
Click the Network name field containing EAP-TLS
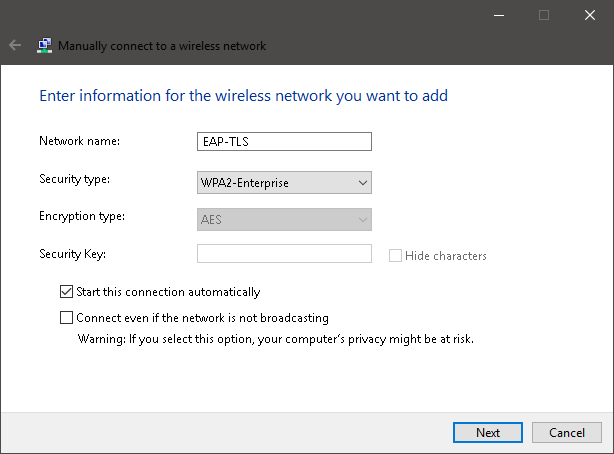tap(285, 141)
